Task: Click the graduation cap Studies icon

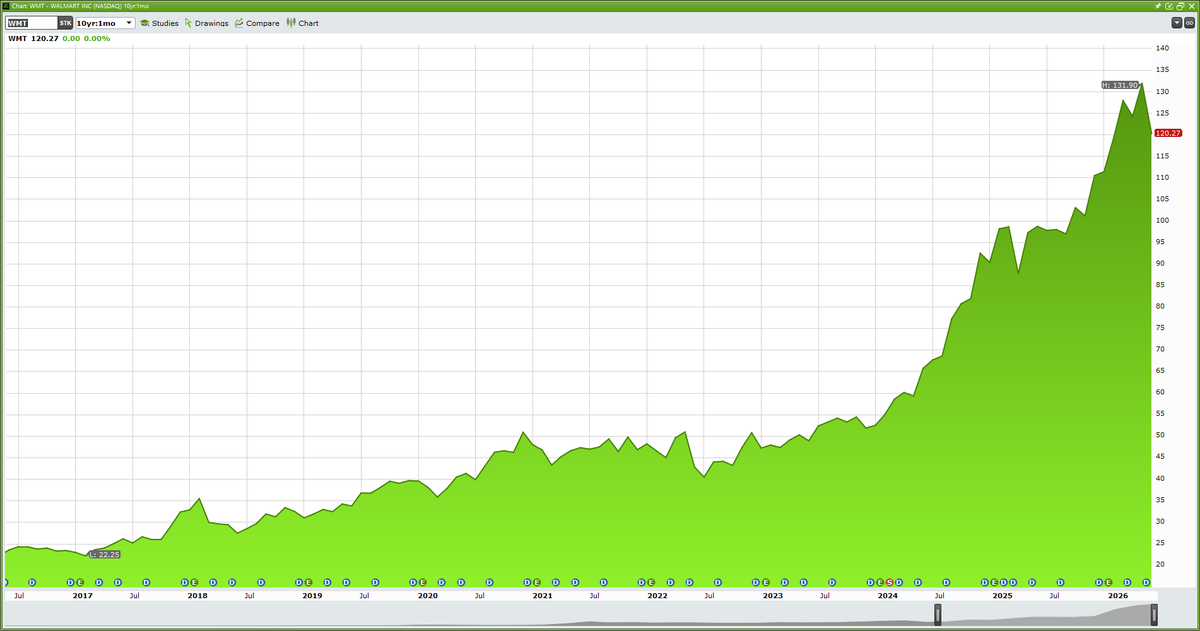Action: point(145,22)
